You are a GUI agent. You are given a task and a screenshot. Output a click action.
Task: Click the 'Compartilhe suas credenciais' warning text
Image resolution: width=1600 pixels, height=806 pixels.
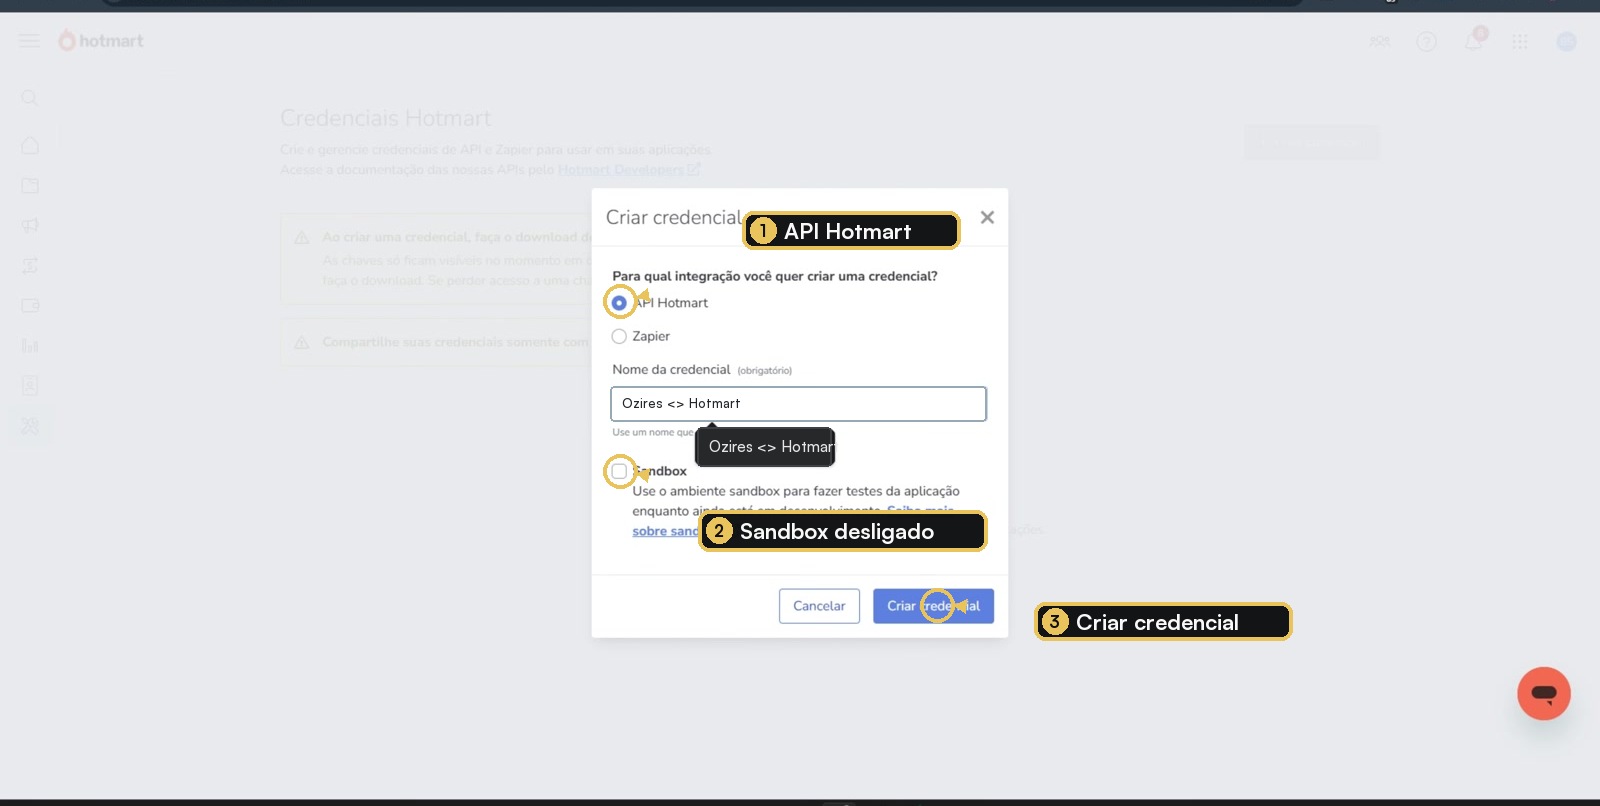tap(455, 342)
